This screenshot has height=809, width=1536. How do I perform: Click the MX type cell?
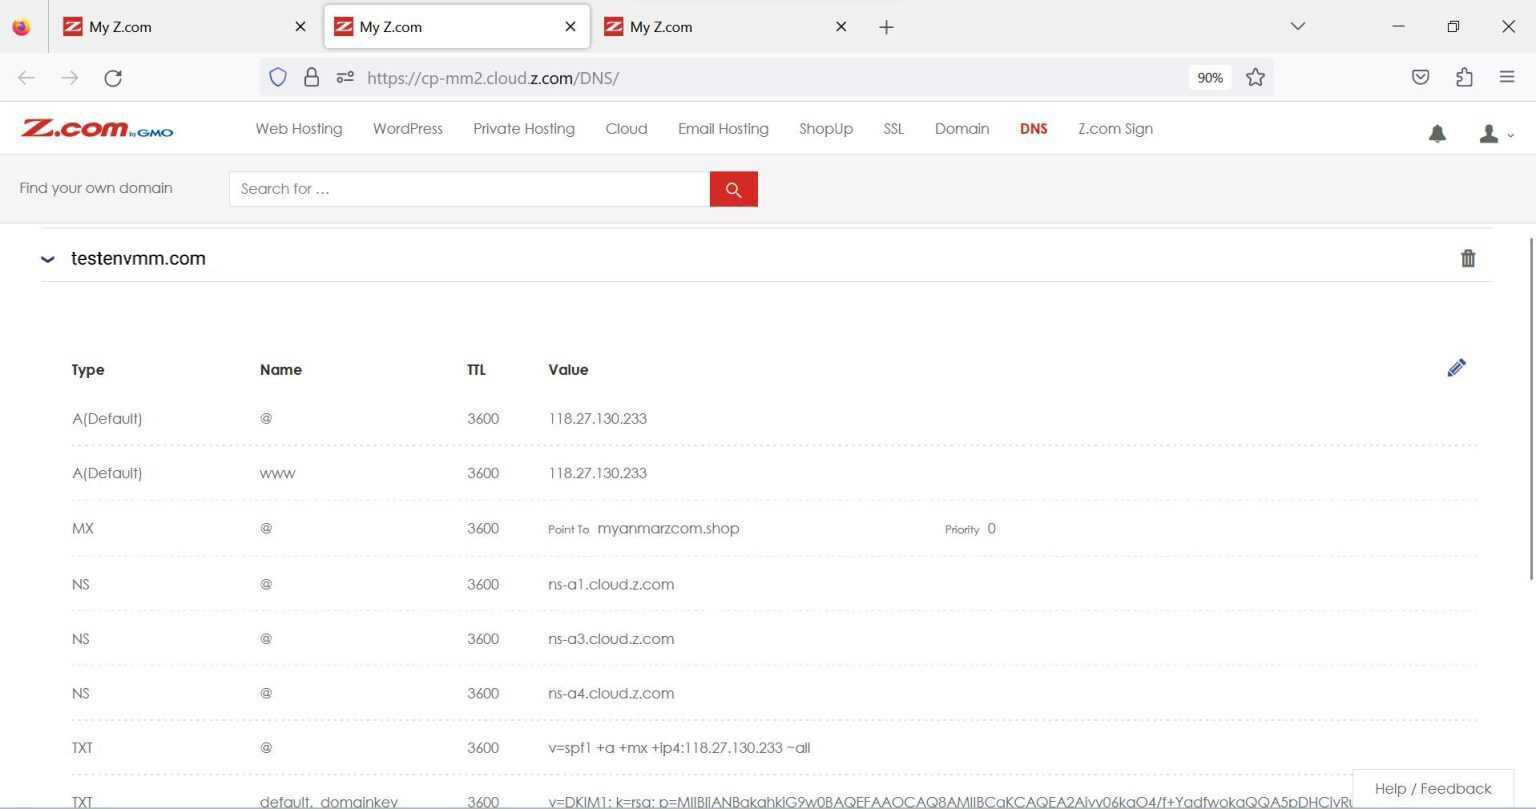pyautogui.click(x=82, y=528)
